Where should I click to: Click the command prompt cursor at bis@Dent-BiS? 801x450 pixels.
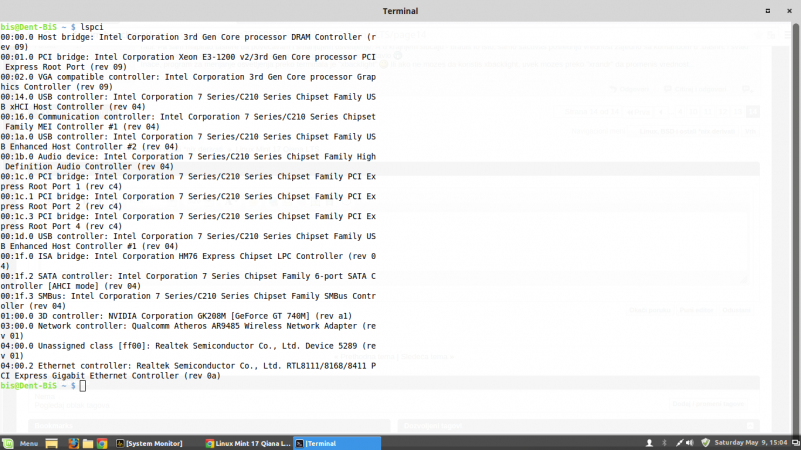point(83,386)
